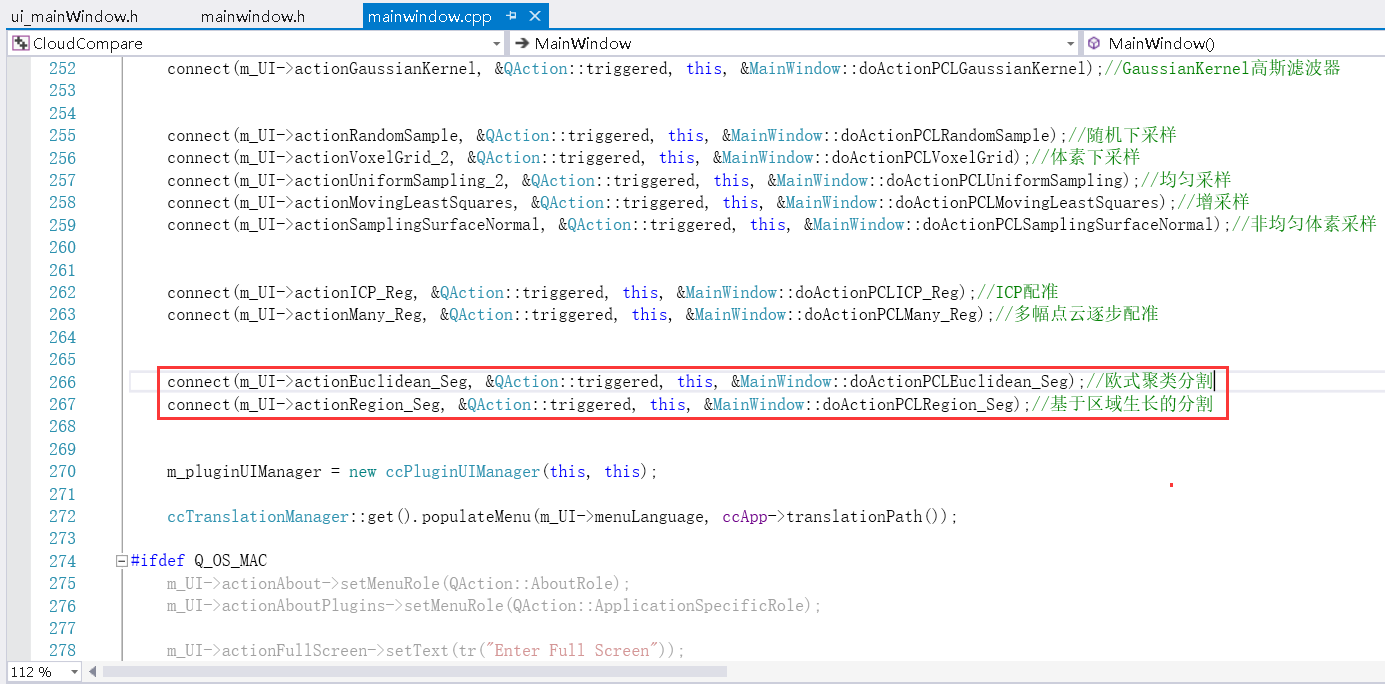Click the purple method icon beside MainWindow()
Image resolution: width=1385 pixels, height=684 pixels.
pos(1092,43)
